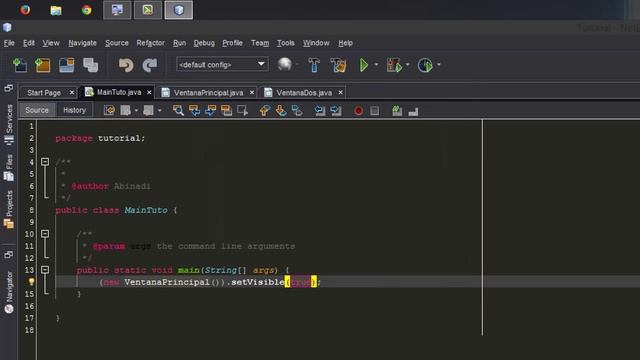
Task: Click red Start Macro Recording icon
Action: click(x=358, y=111)
